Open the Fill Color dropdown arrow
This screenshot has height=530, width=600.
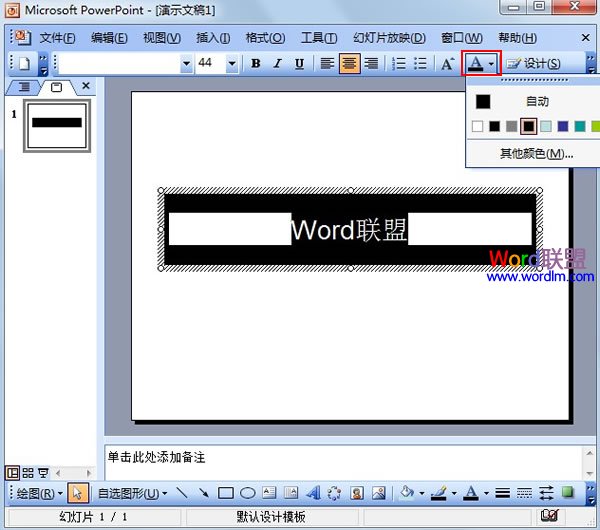click(422, 493)
